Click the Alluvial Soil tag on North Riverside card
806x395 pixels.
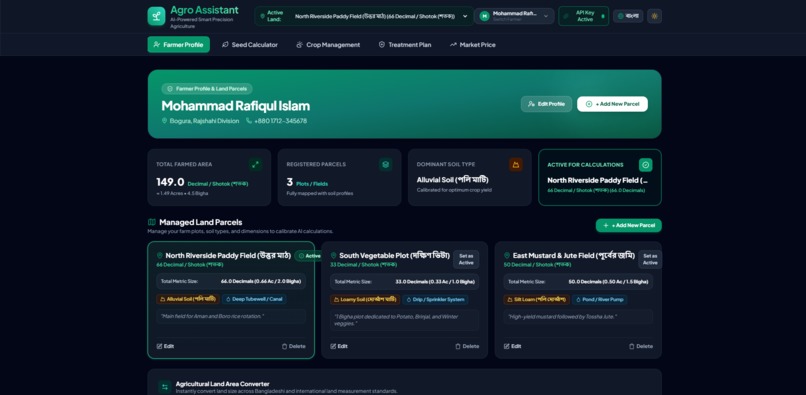[188, 299]
